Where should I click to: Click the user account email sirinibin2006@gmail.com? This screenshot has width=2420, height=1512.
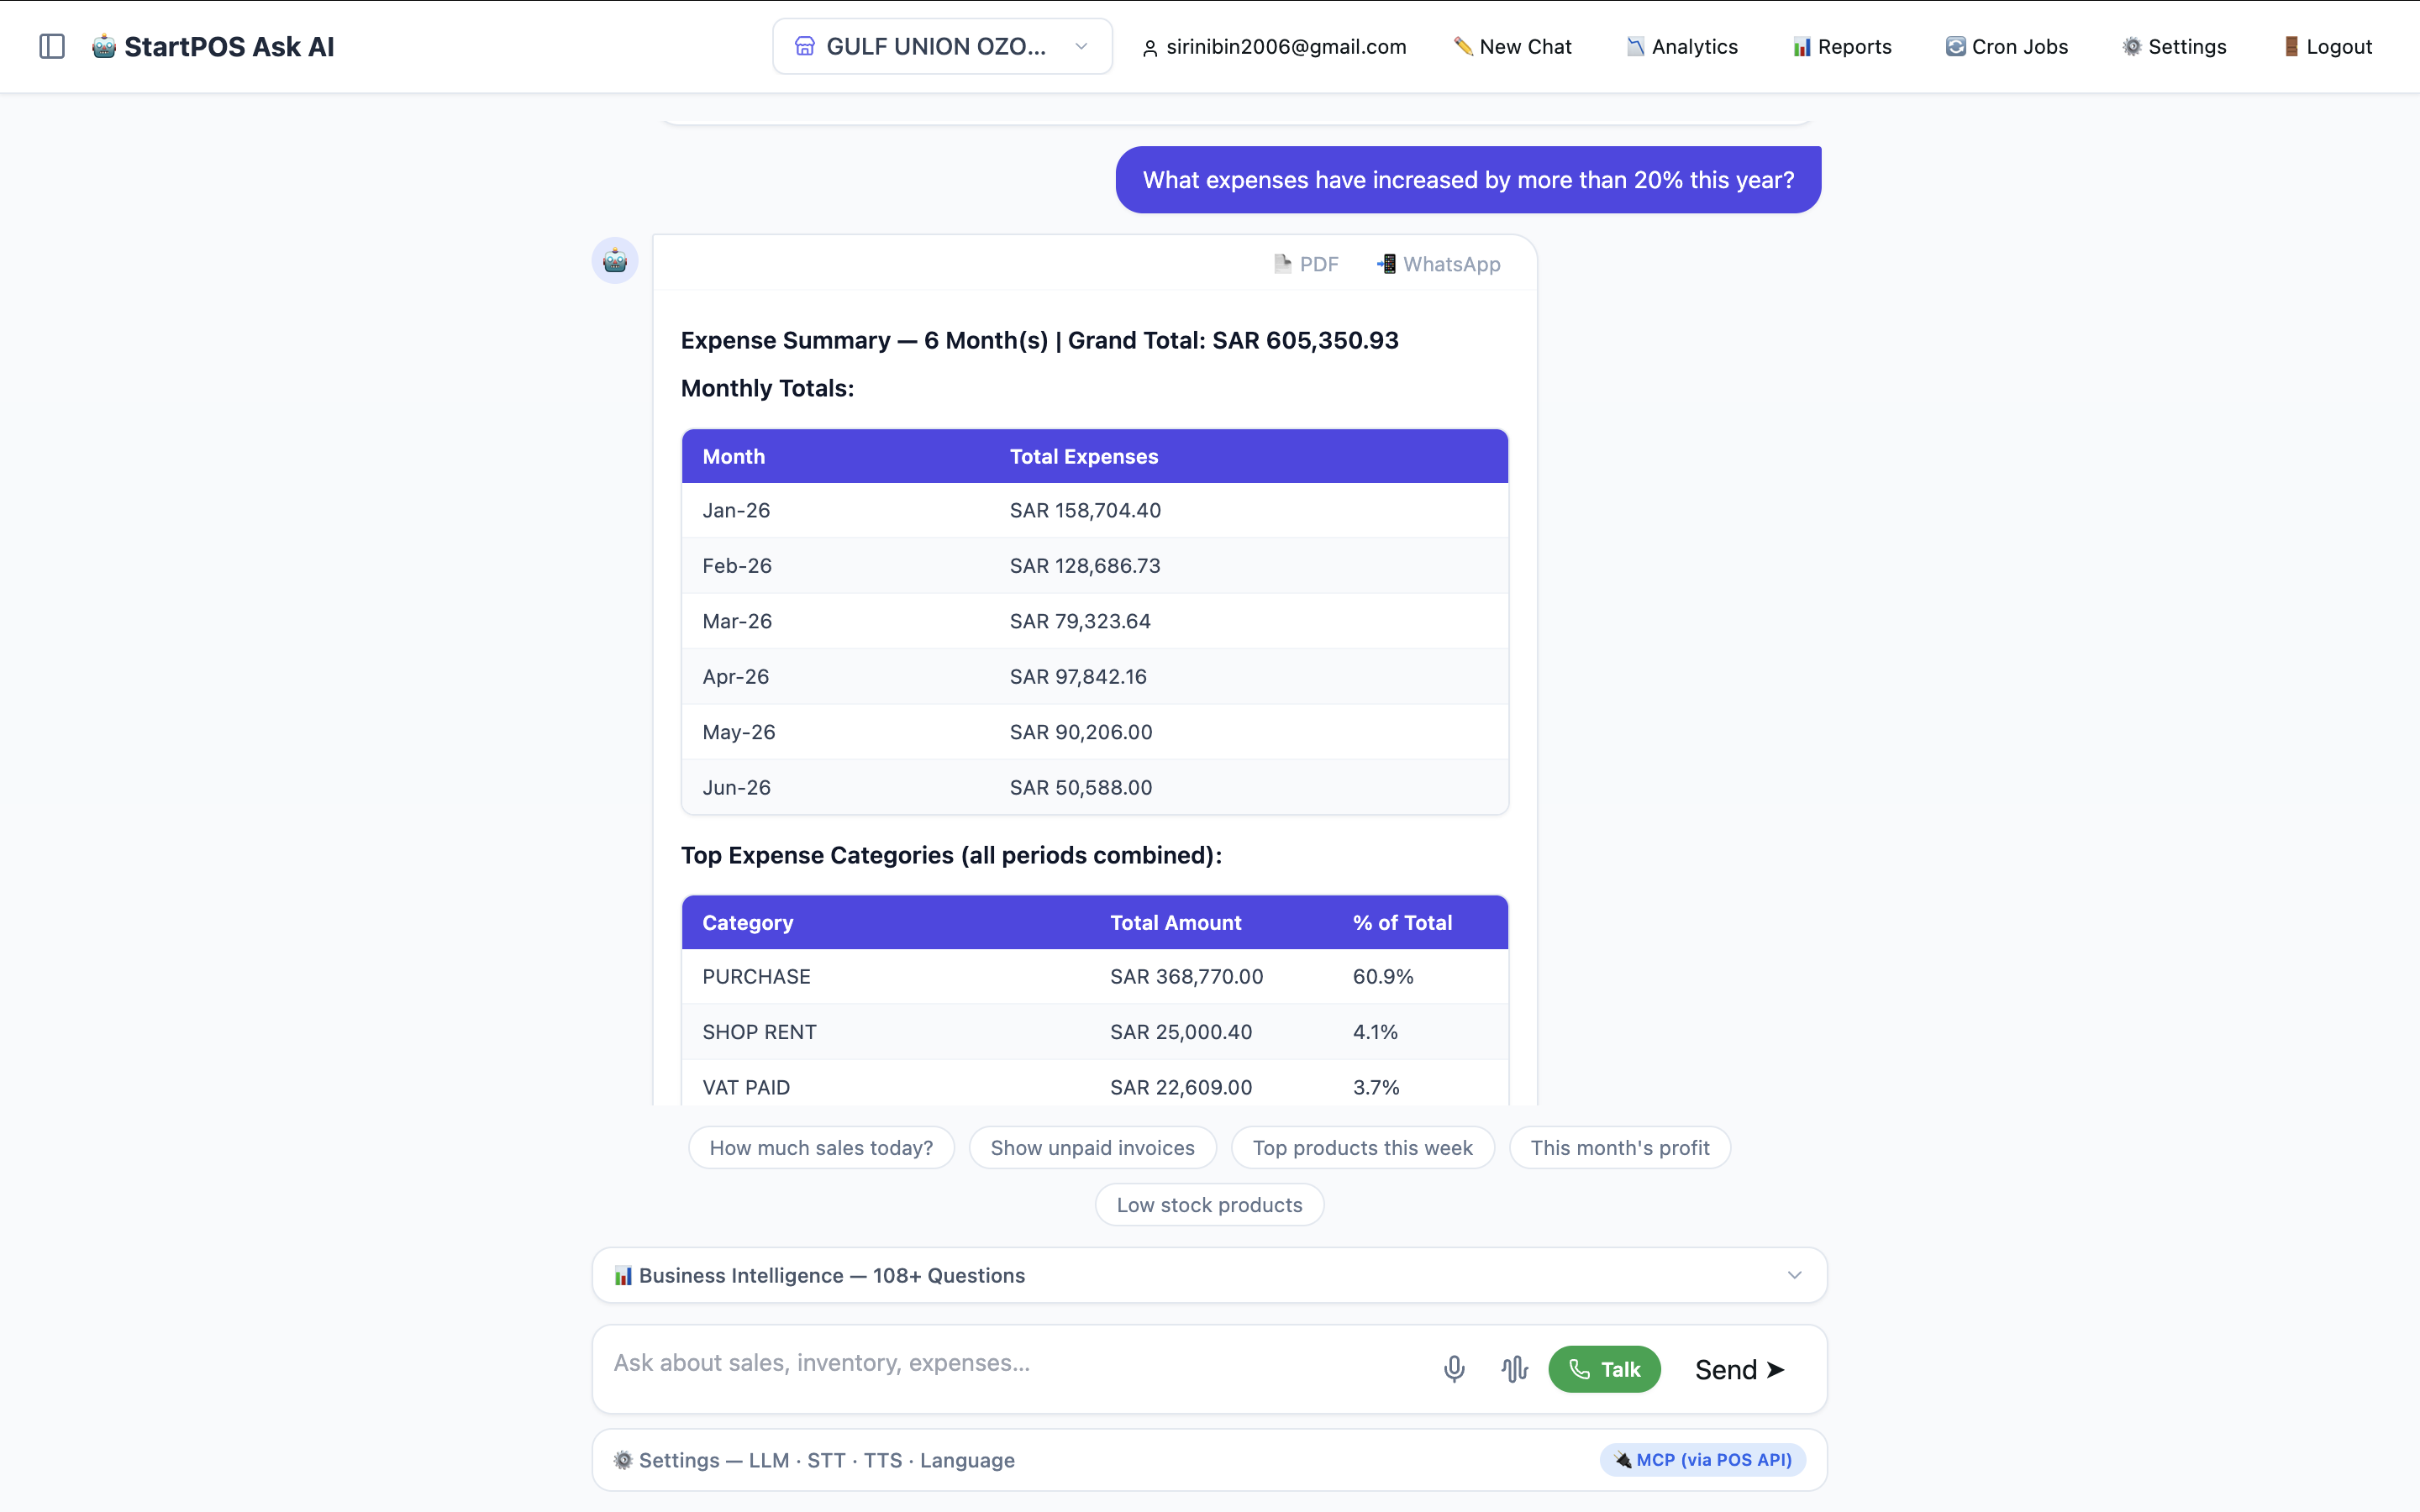click(x=1274, y=47)
